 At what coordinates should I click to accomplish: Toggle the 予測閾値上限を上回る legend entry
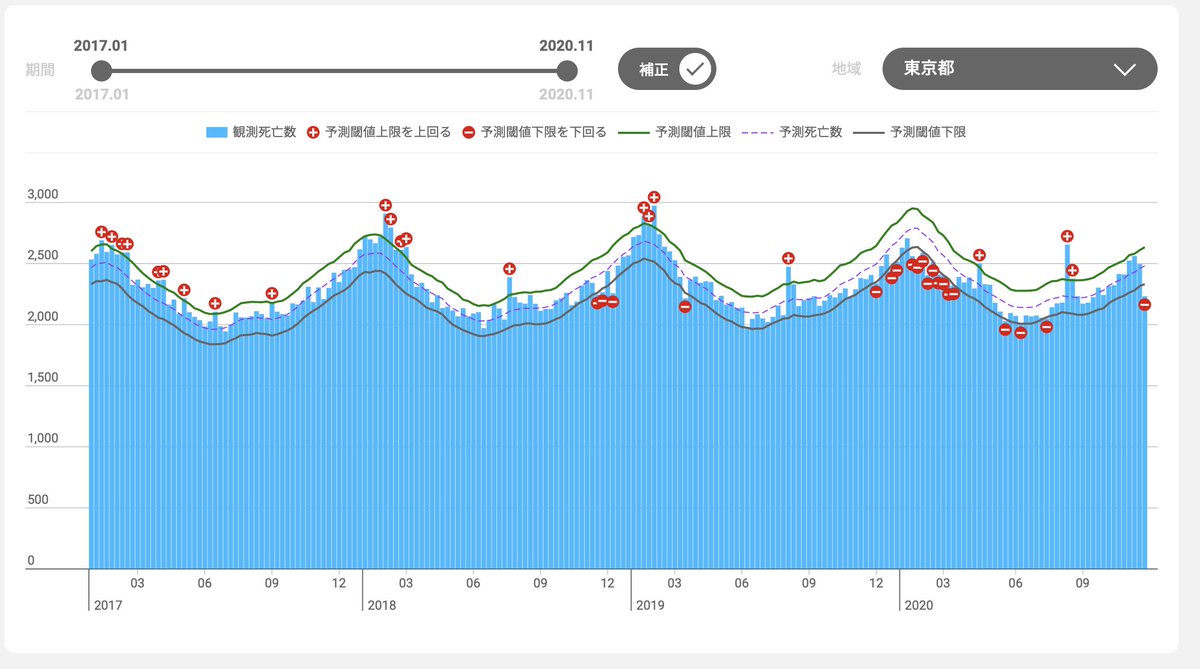[378, 132]
